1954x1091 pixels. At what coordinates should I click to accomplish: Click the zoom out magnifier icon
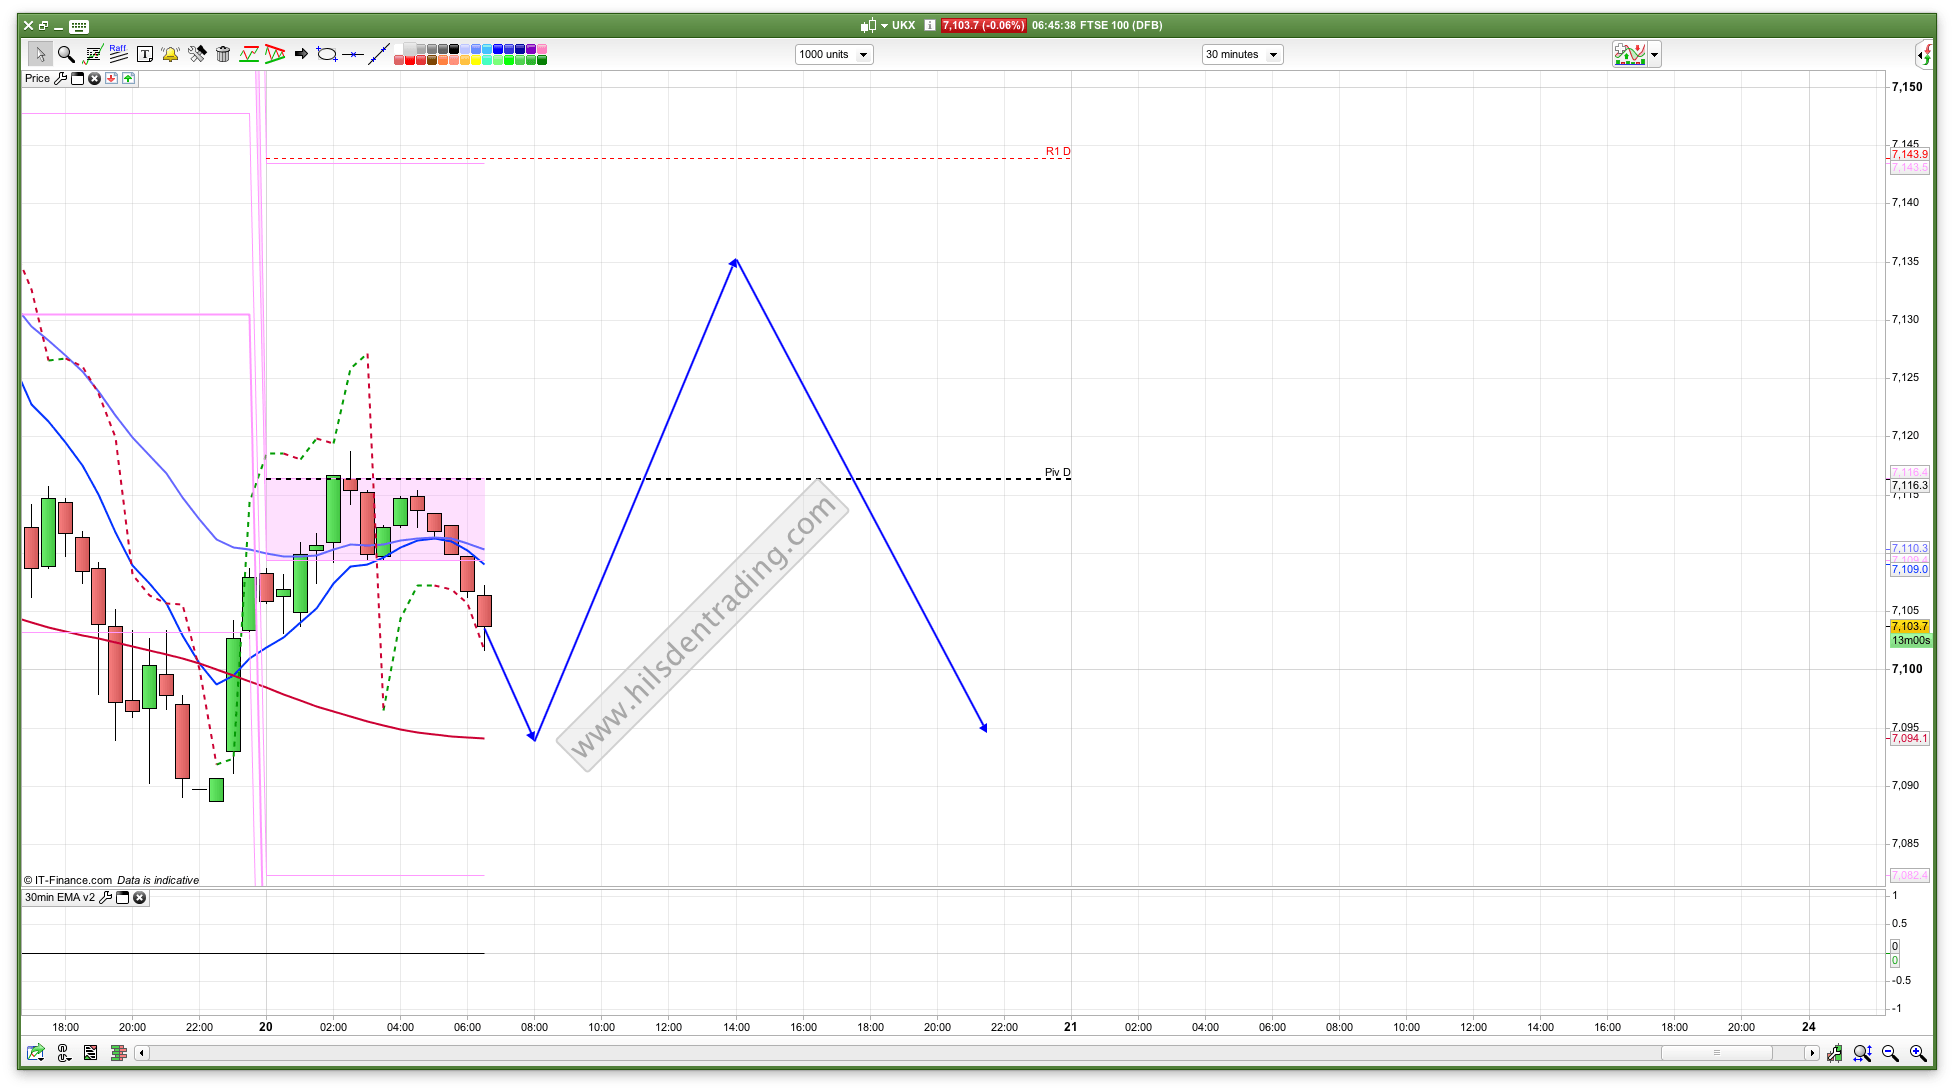pyautogui.click(x=1890, y=1053)
